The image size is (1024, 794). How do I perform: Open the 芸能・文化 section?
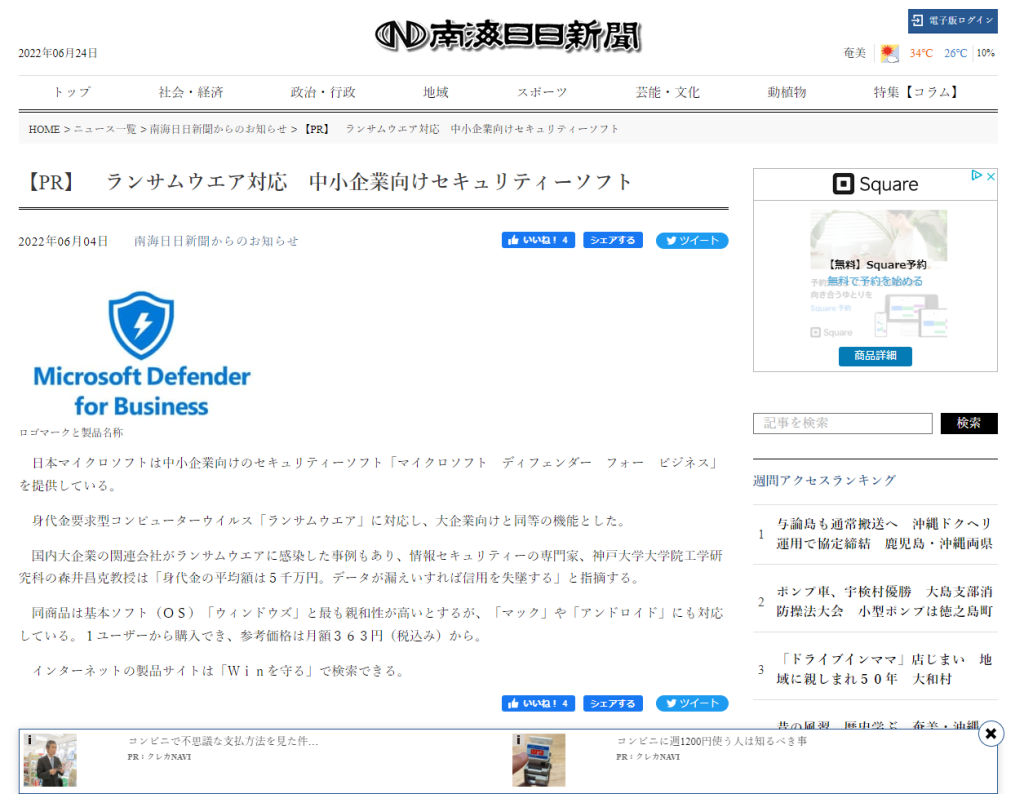pyautogui.click(x=667, y=92)
